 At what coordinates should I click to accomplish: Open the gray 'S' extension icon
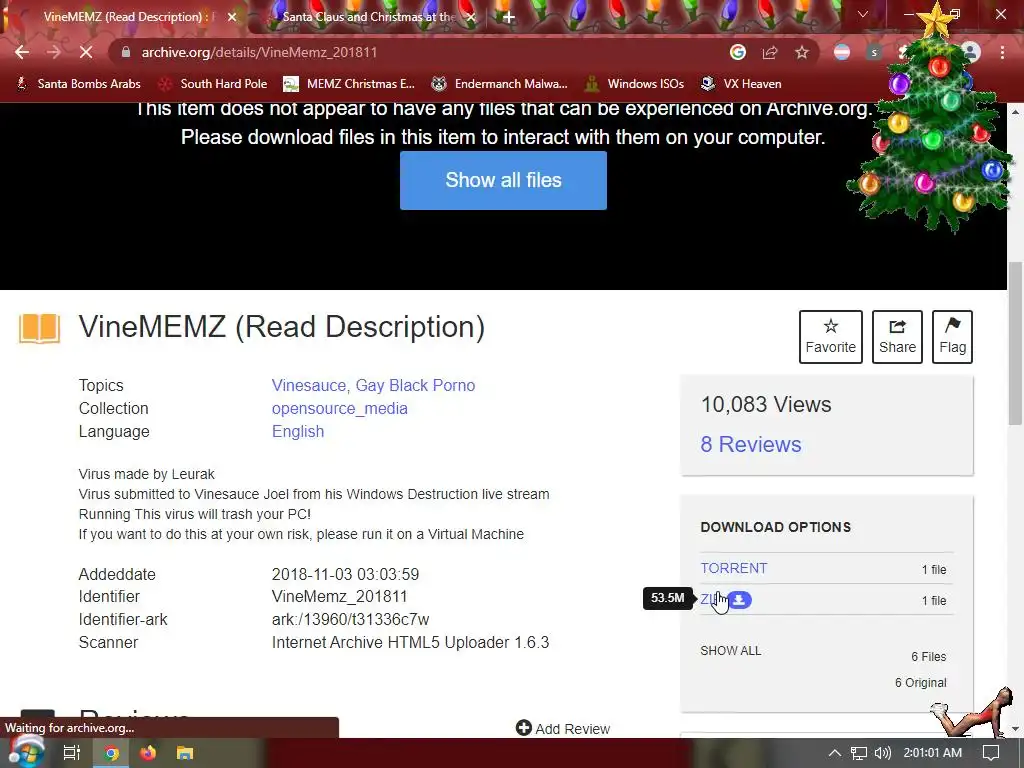(x=874, y=52)
